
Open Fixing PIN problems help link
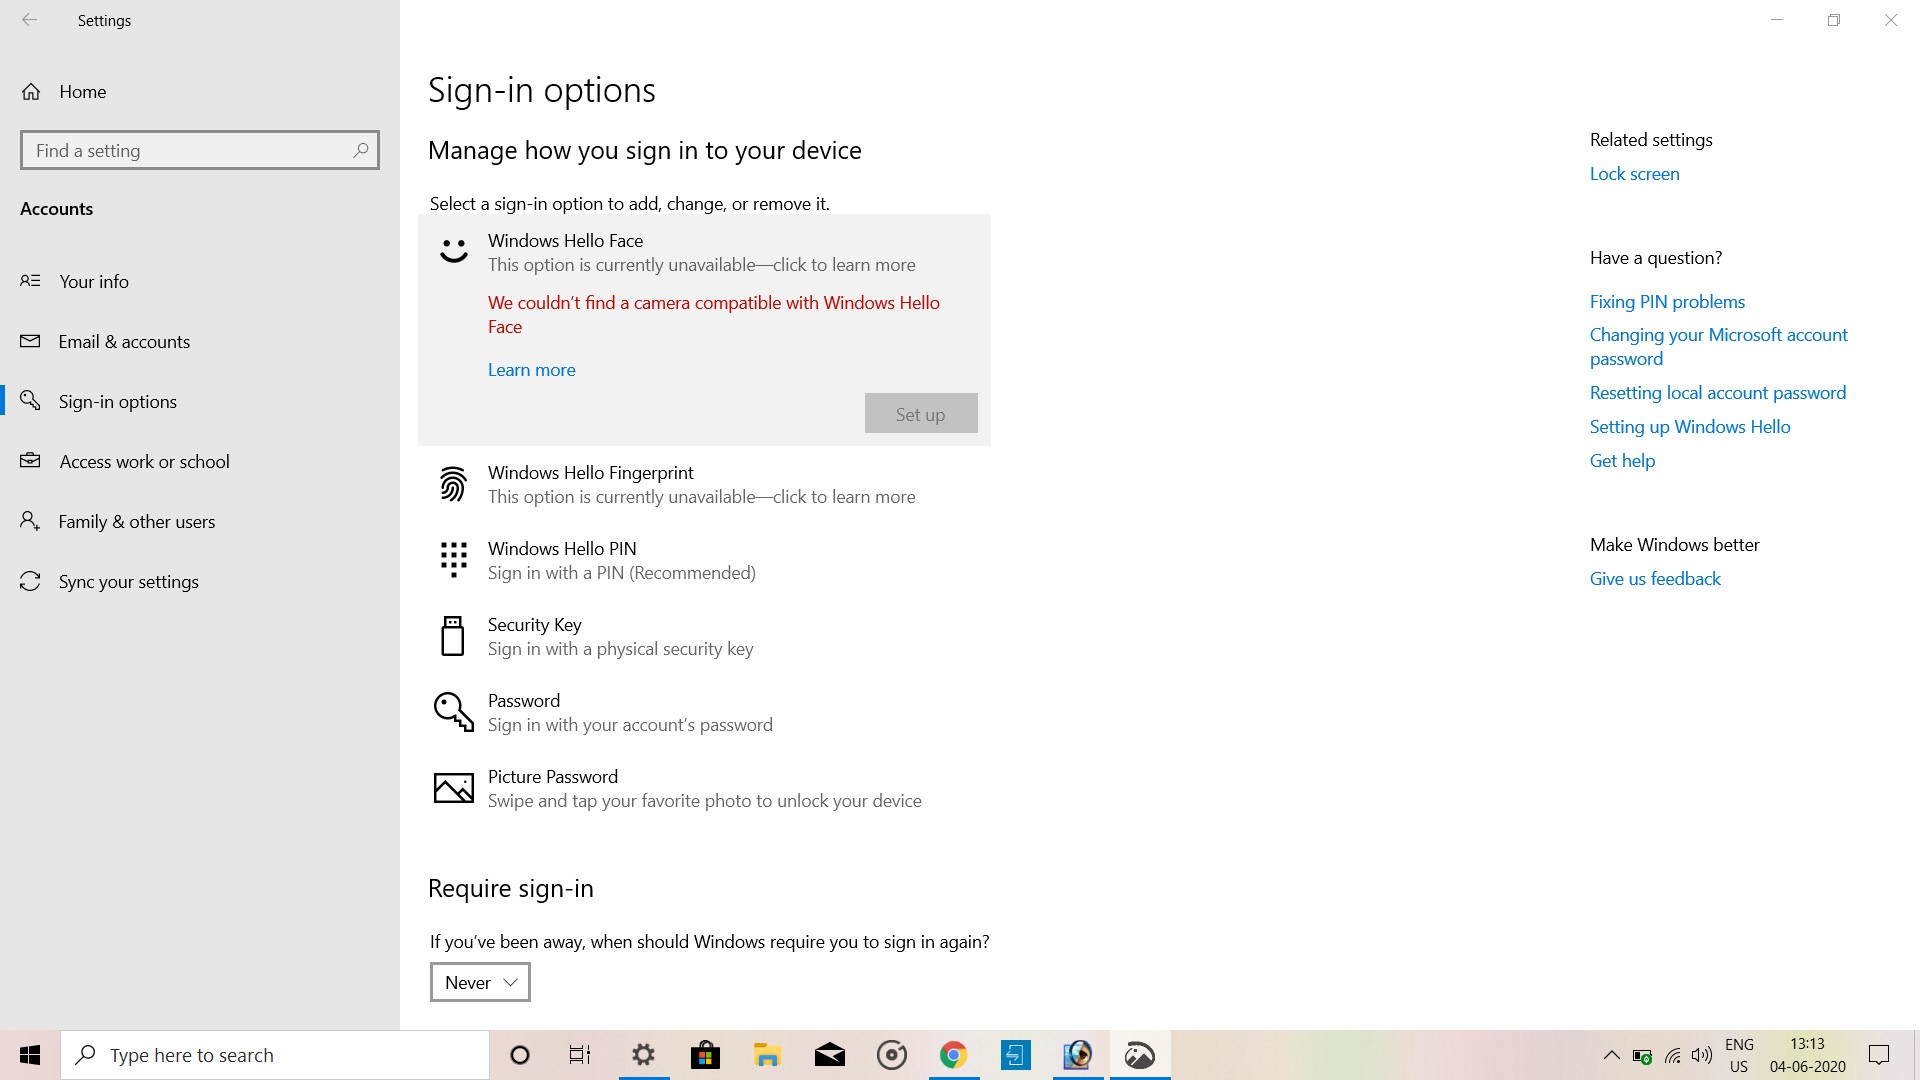[1667, 302]
